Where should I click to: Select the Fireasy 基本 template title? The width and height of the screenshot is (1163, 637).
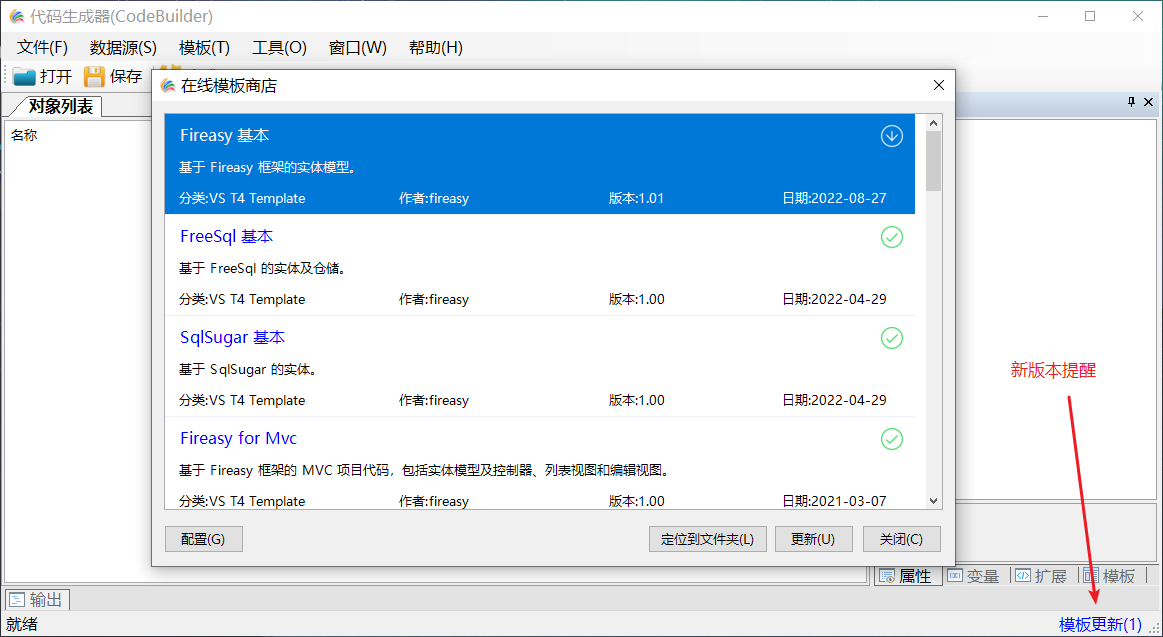[225, 136]
